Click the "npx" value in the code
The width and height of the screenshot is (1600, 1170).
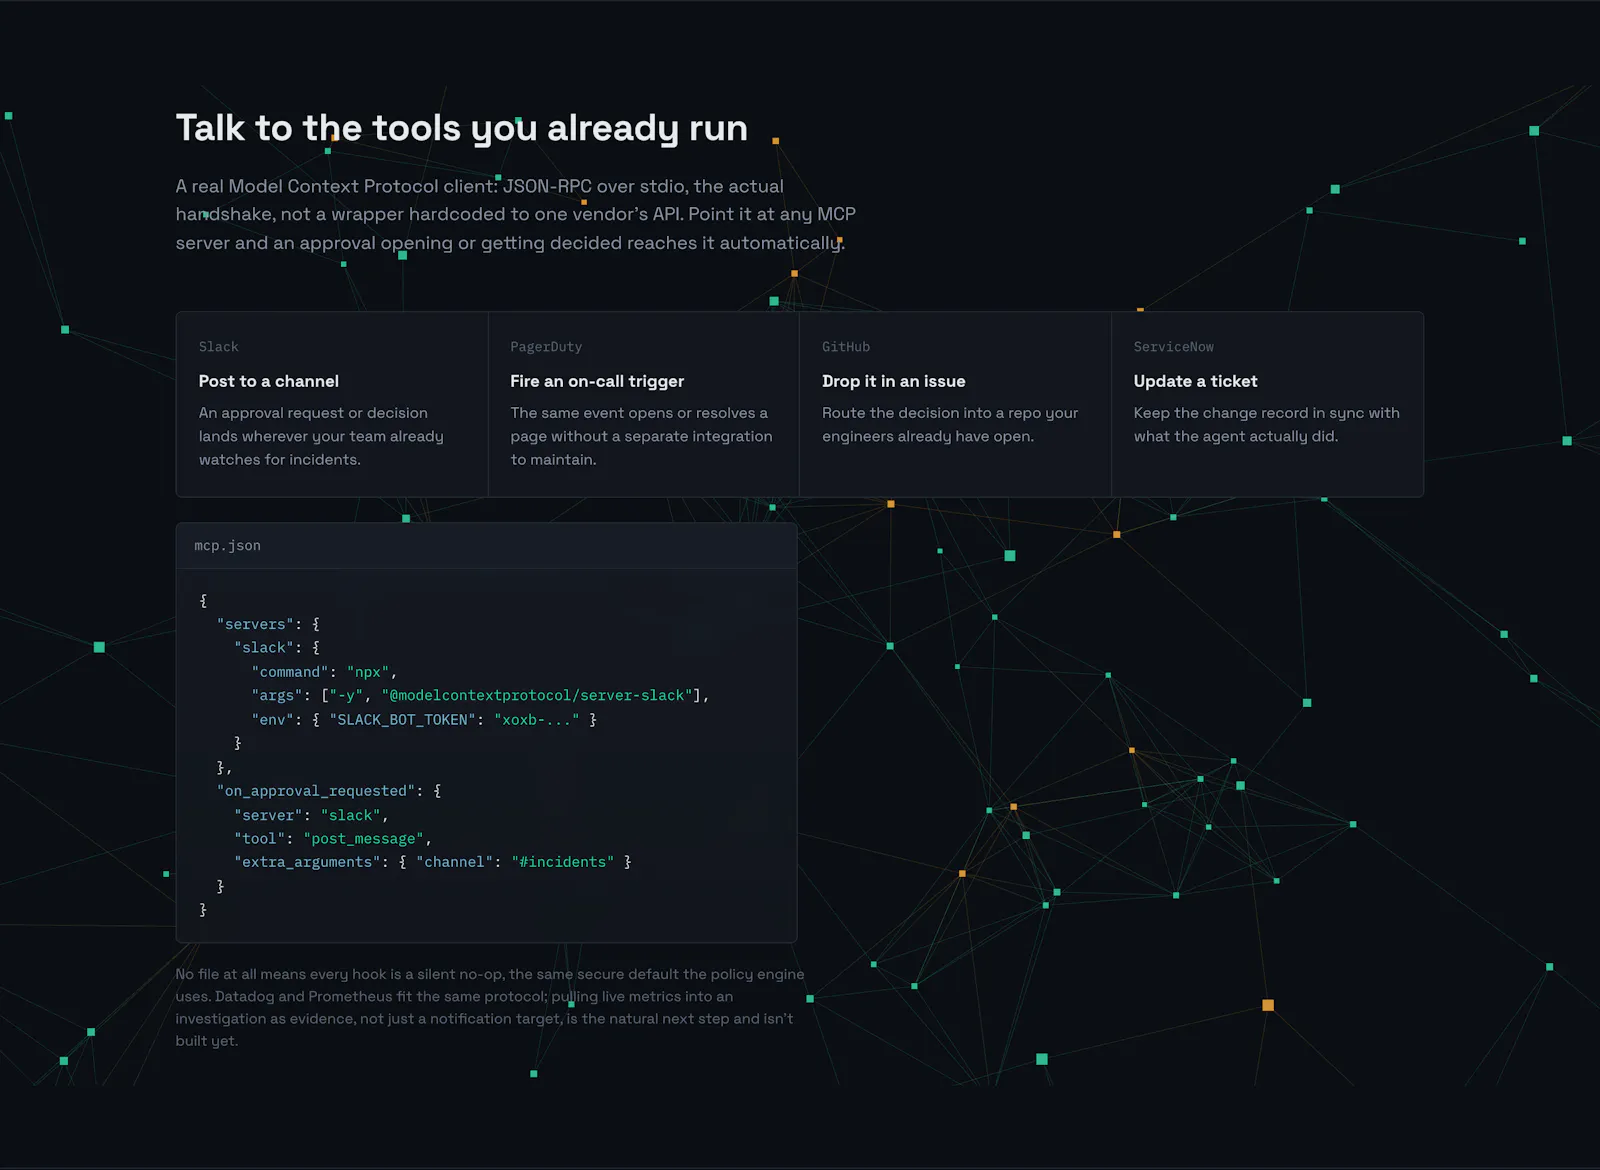click(368, 672)
